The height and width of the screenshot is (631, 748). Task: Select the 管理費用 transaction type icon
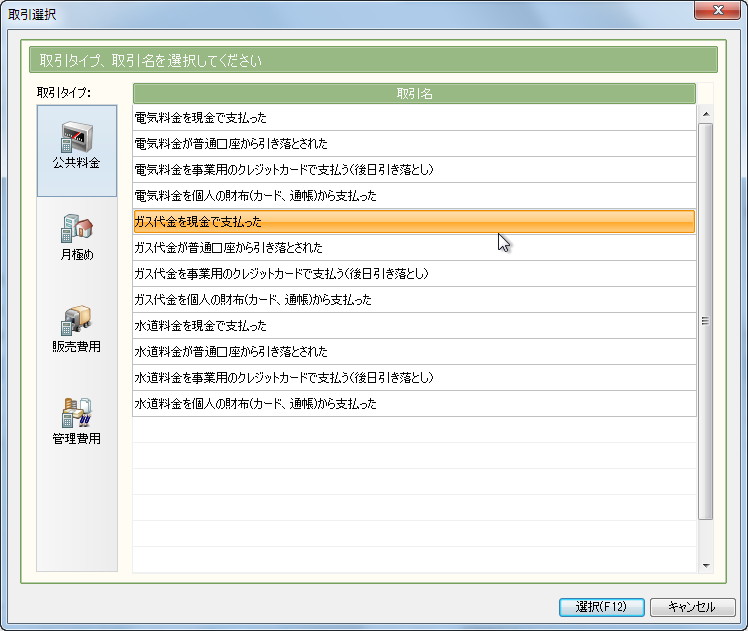point(77,421)
